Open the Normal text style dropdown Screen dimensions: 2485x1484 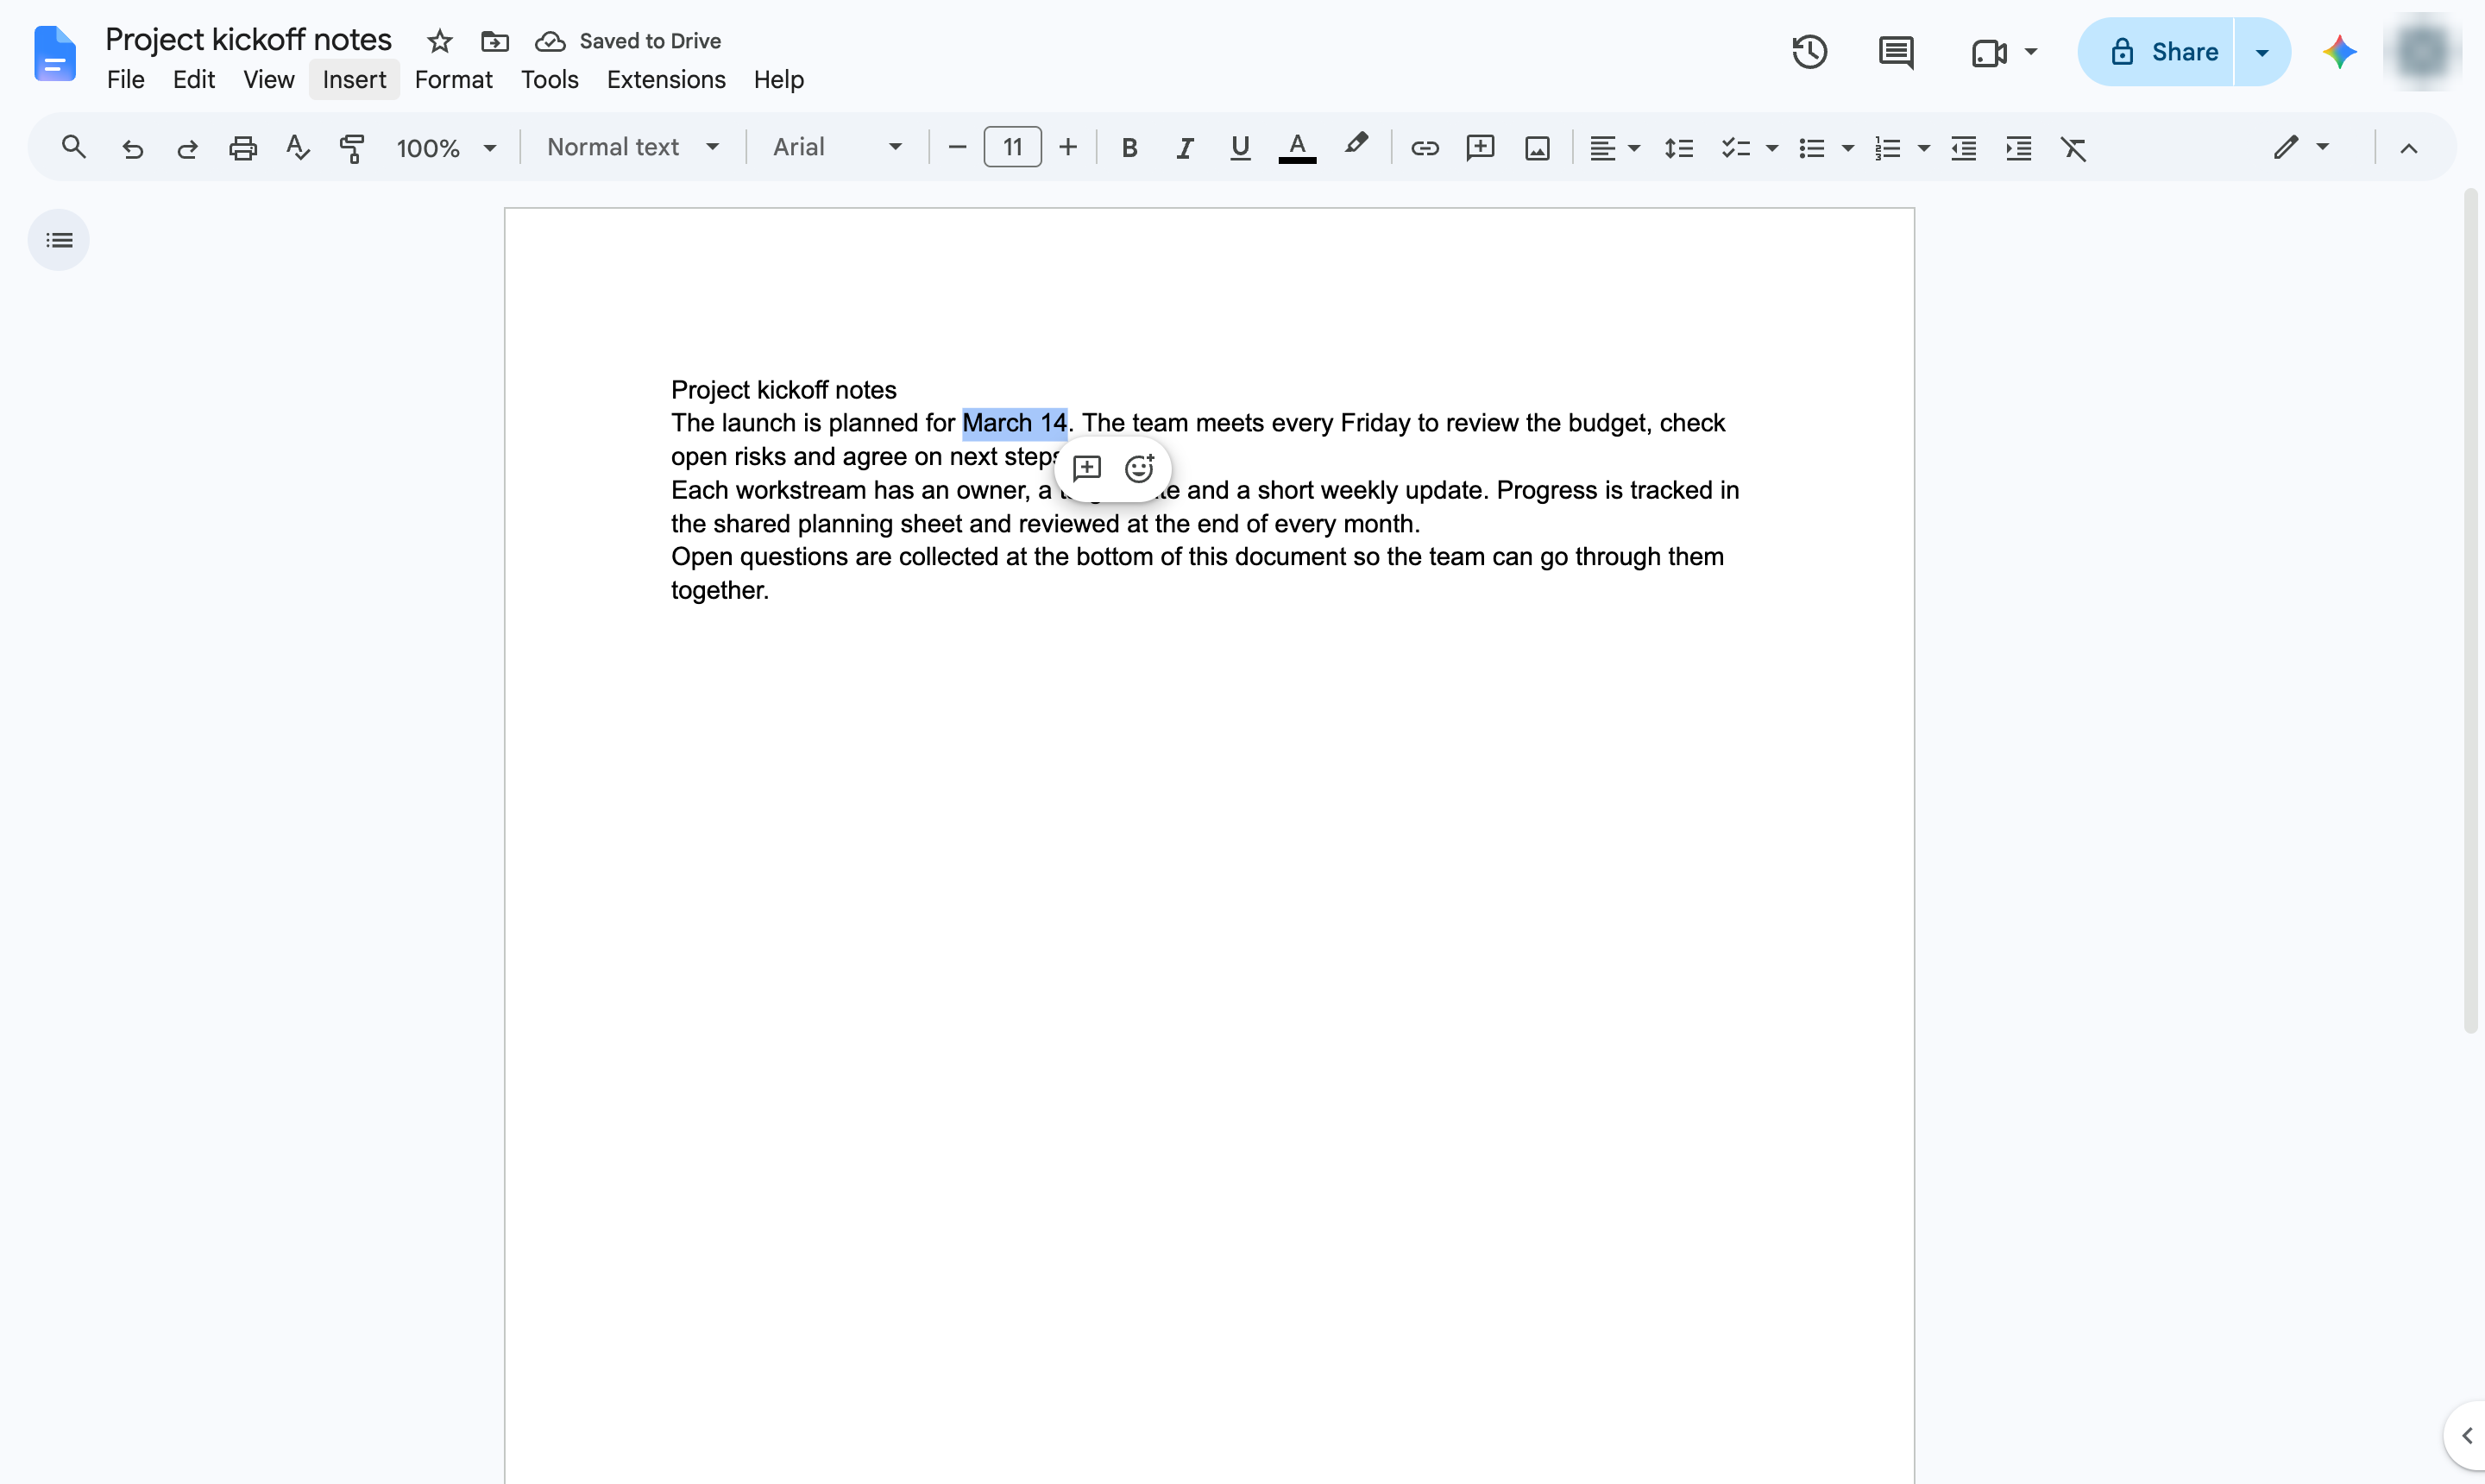pos(632,147)
